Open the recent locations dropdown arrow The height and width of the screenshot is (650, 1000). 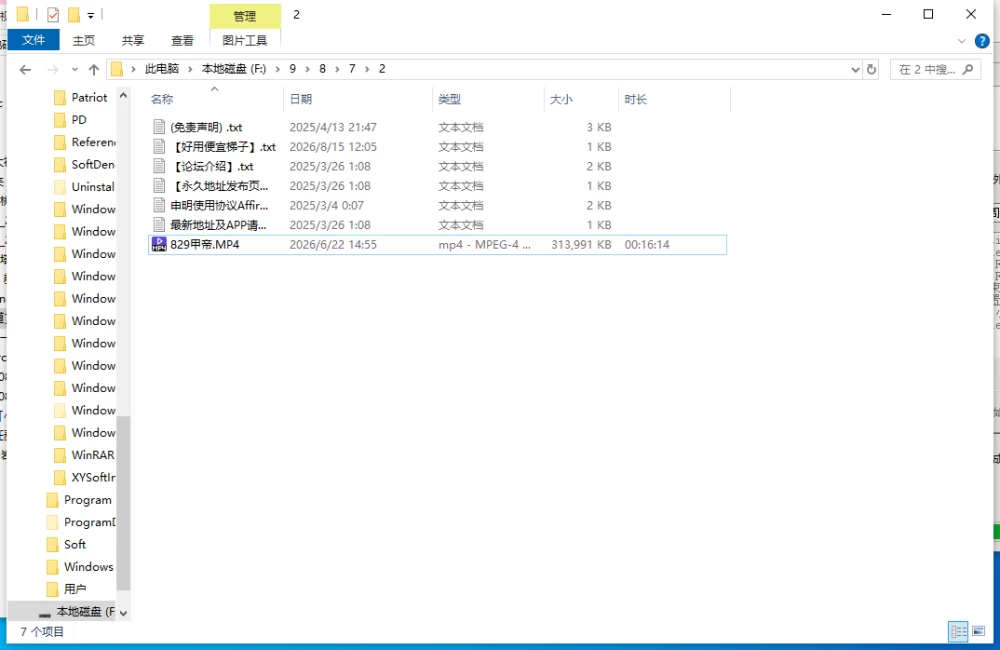click(x=75, y=70)
